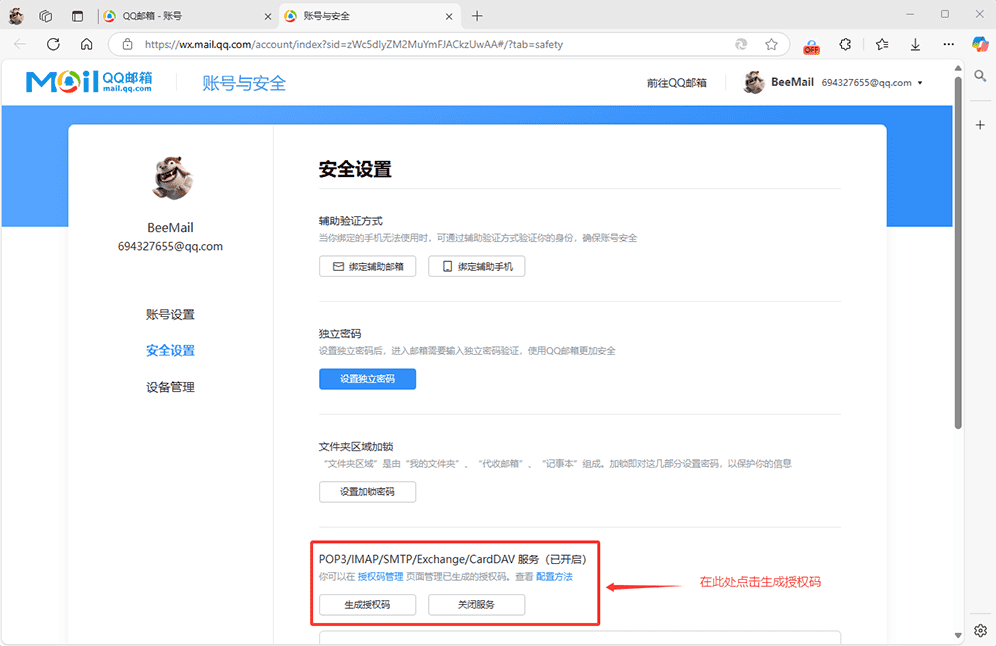
Task: Add page to favorites with star icon
Action: tap(771, 44)
